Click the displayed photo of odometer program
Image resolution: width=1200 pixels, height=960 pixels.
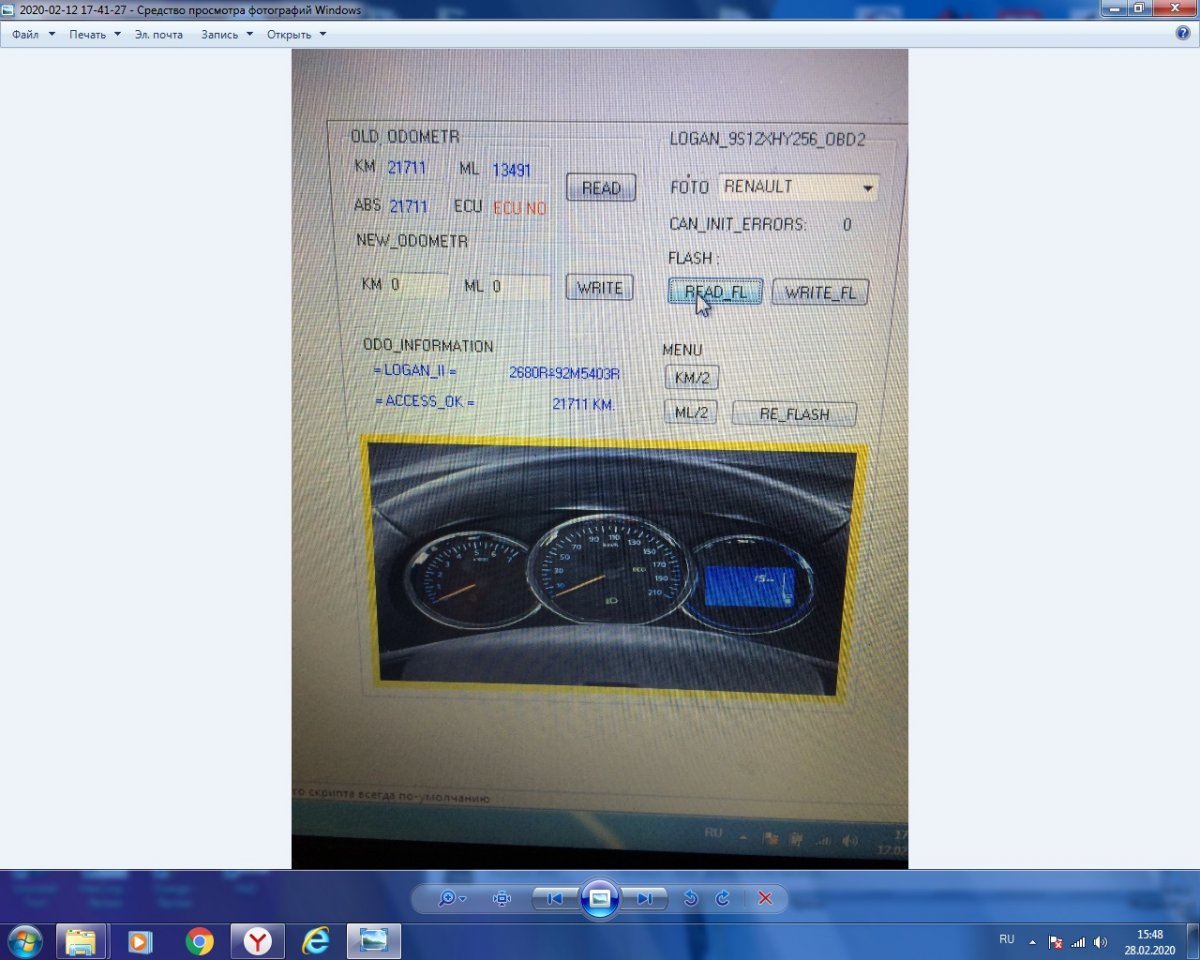click(x=600, y=458)
